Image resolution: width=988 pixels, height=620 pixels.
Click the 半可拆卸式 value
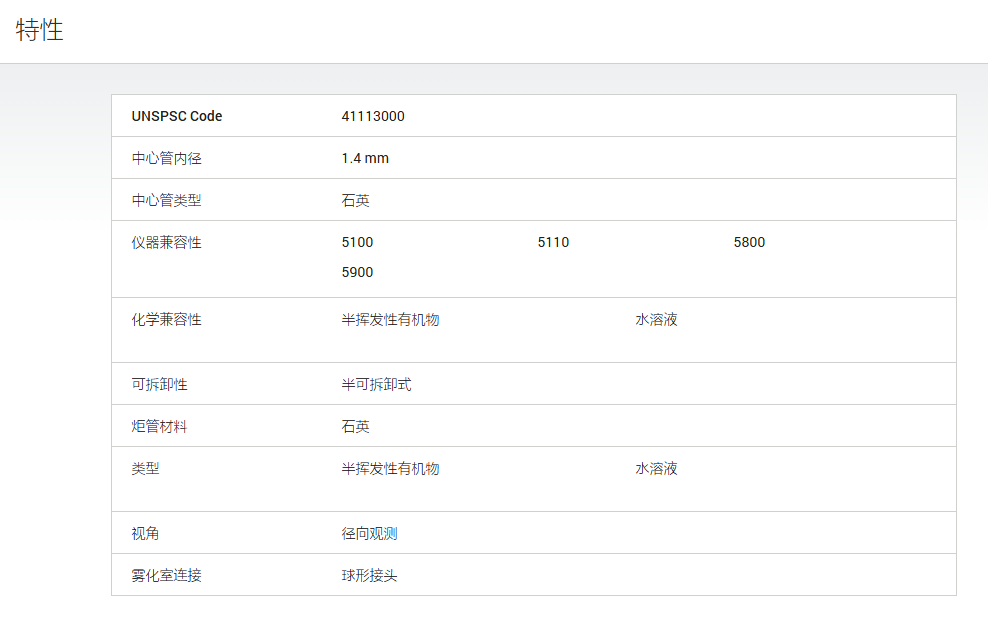tap(376, 384)
